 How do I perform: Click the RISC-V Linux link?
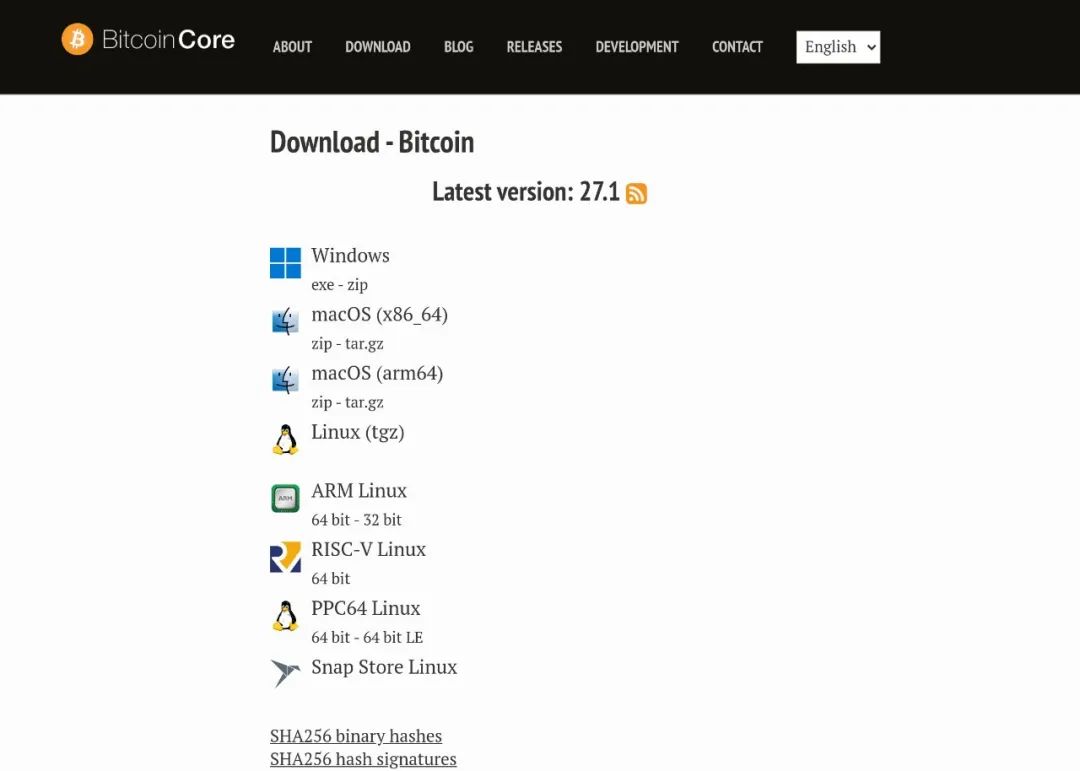click(x=368, y=549)
